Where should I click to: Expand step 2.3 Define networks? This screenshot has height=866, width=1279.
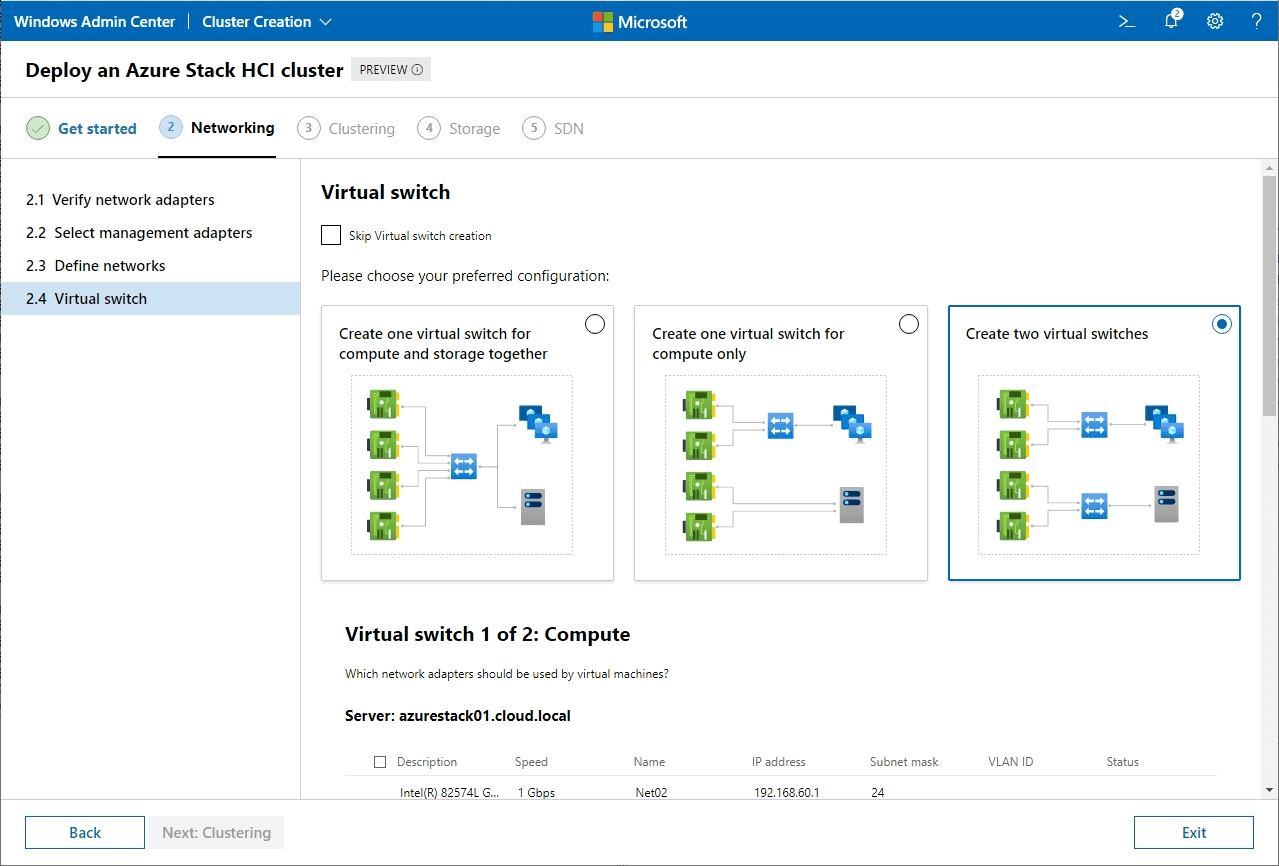tap(95, 265)
